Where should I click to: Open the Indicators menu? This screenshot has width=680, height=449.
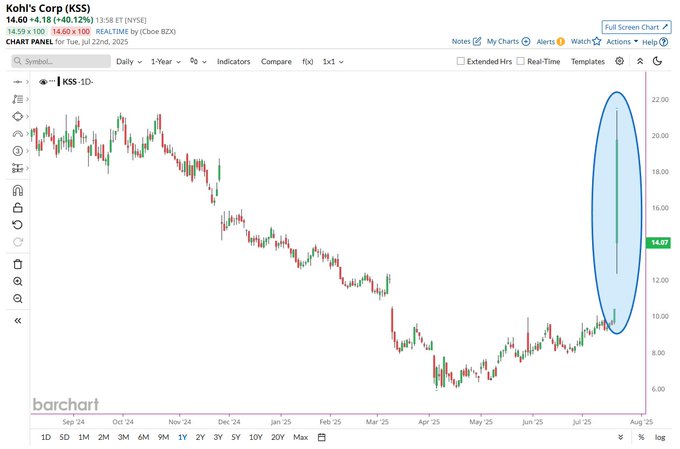pyautogui.click(x=233, y=62)
